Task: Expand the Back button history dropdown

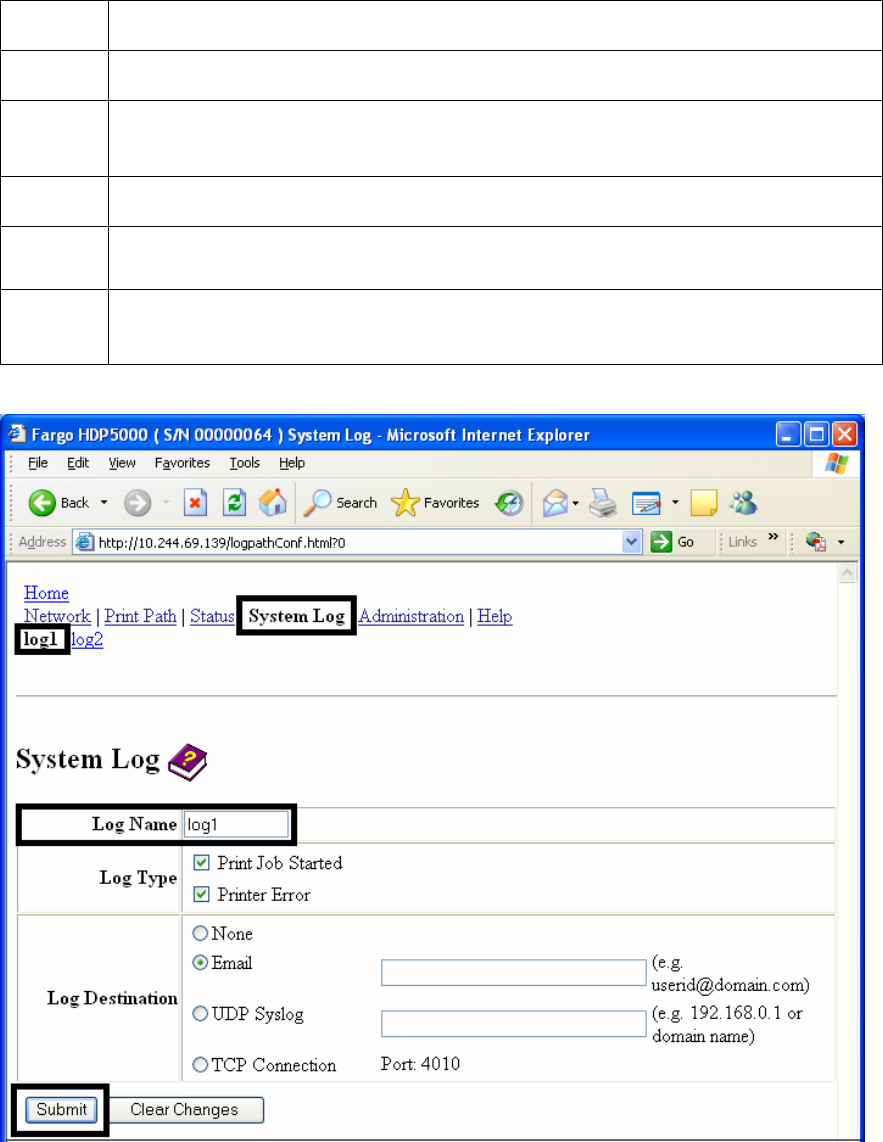Action: pos(103,503)
